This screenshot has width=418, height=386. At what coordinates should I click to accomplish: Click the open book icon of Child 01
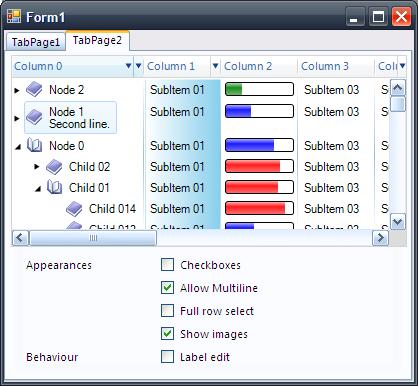click(x=54, y=187)
